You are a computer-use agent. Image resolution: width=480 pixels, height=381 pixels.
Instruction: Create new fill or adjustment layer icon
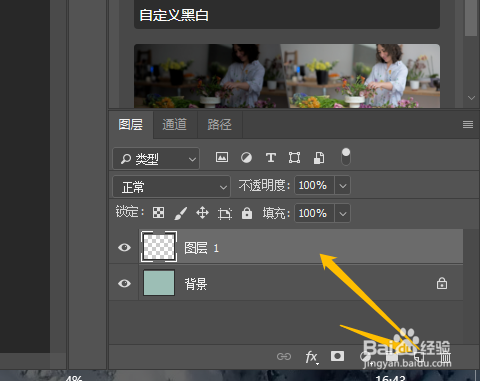365,356
